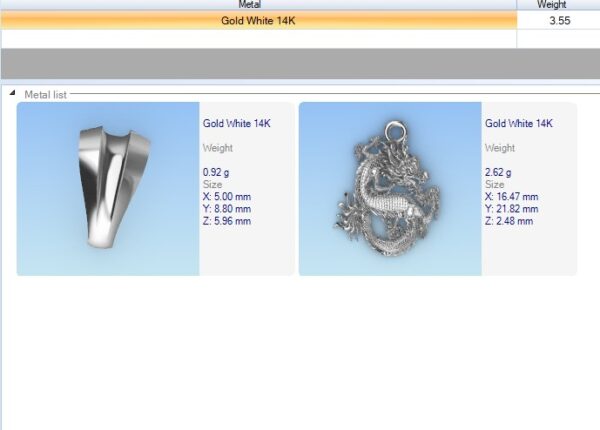Click the Y: 21.82 mm size value
The image size is (600, 430).
(511, 209)
